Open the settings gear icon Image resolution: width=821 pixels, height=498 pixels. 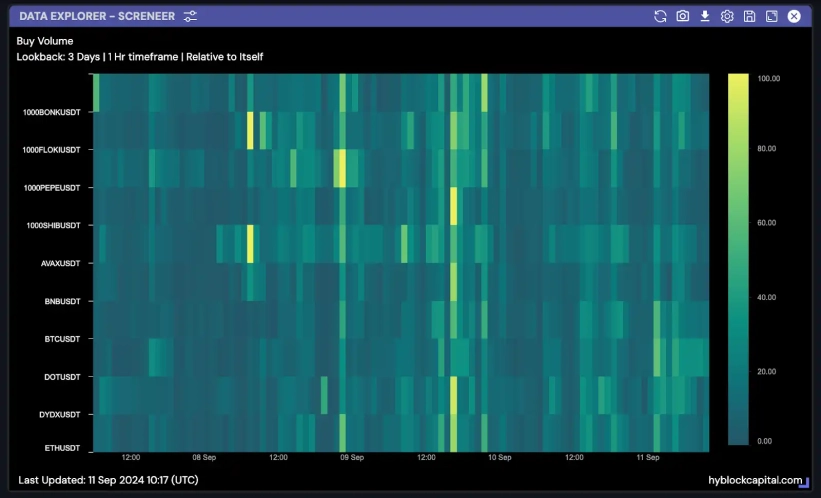pyautogui.click(x=727, y=16)
